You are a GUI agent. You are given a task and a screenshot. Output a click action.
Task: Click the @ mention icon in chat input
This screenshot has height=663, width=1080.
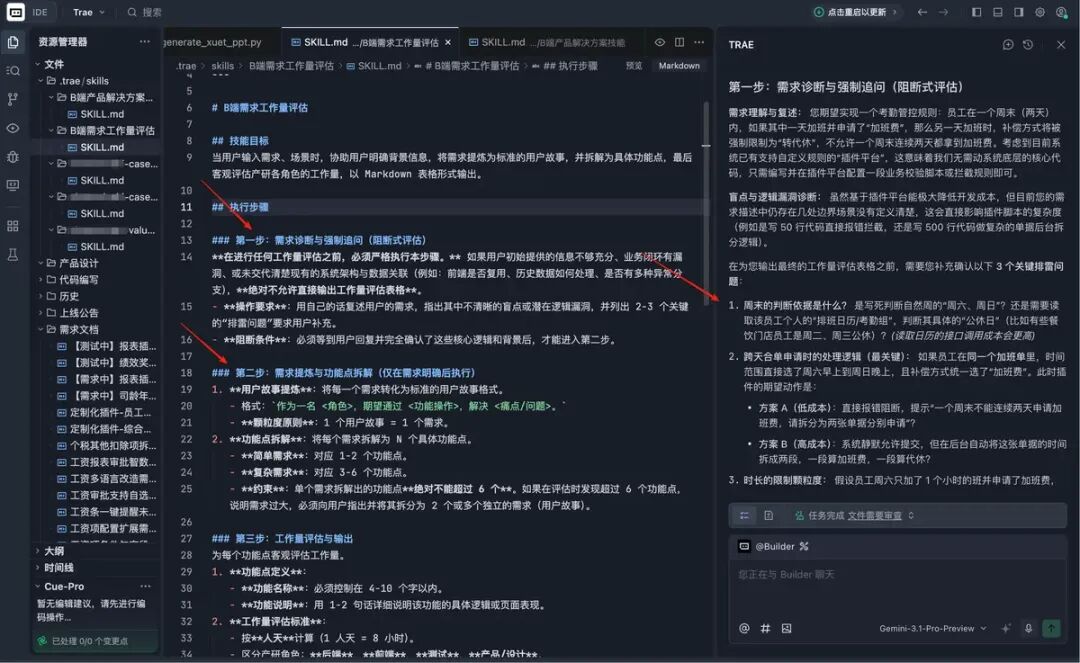[744, 628]
